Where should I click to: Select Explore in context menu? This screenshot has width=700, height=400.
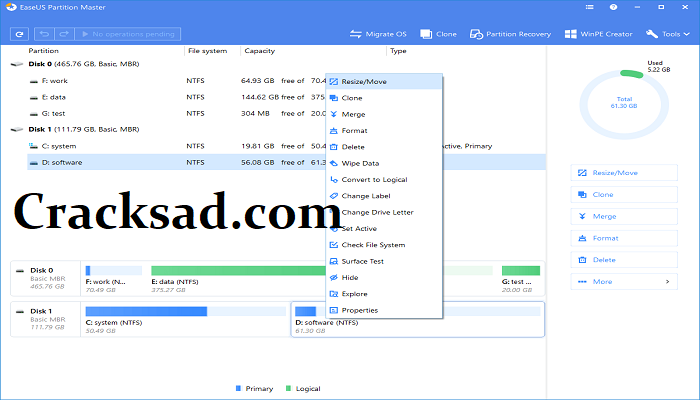pos(384,294)
